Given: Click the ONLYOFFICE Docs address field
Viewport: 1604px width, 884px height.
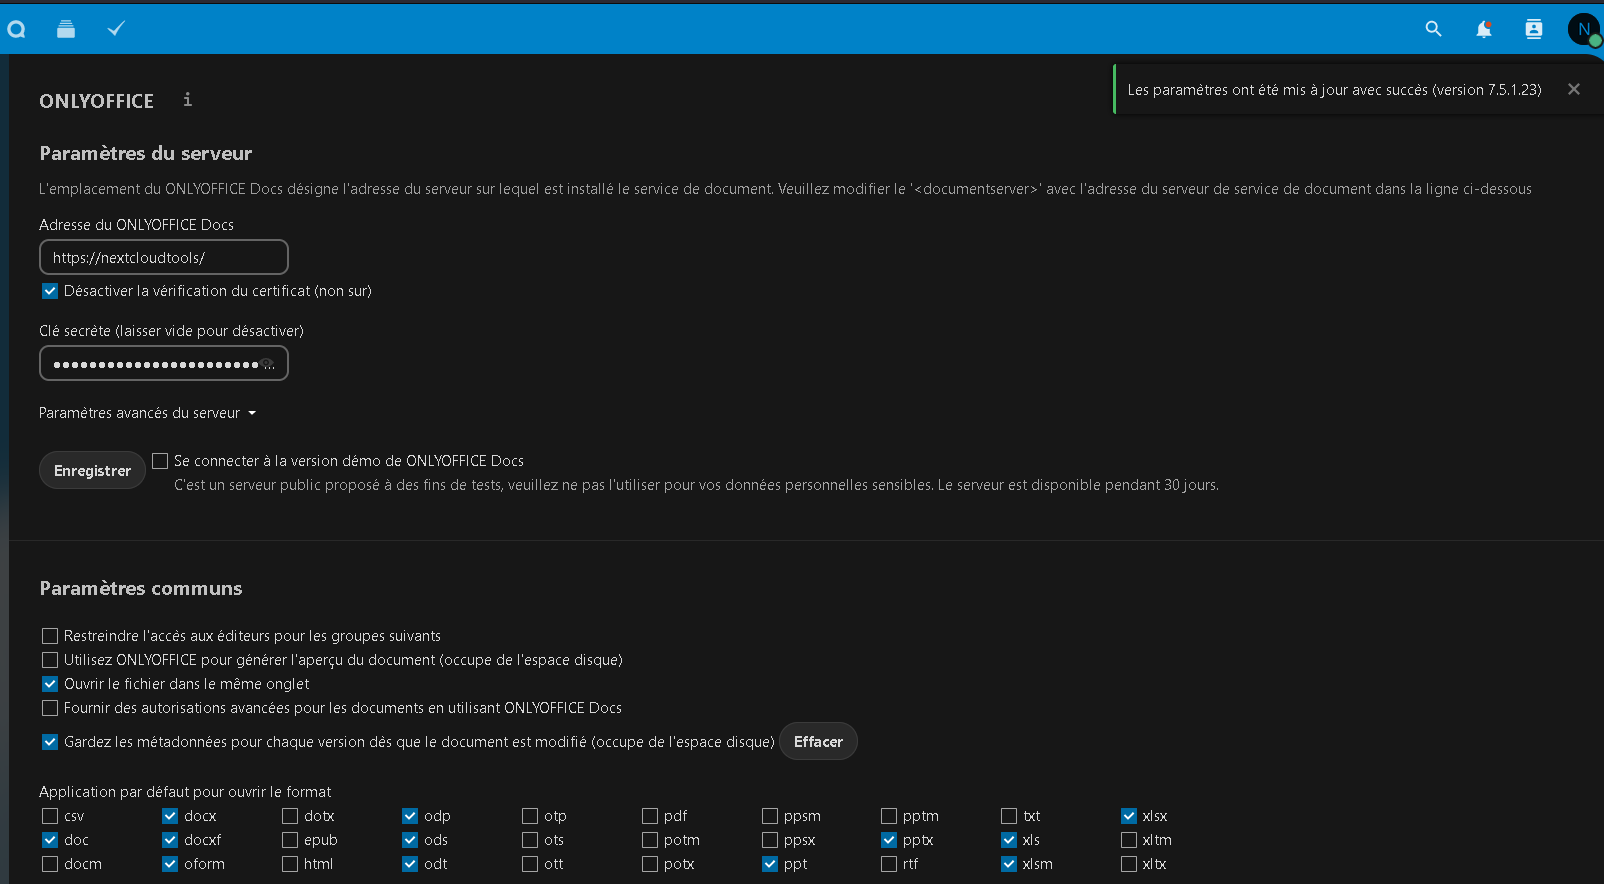Looking at the screenshot, I should pos(164,257).
